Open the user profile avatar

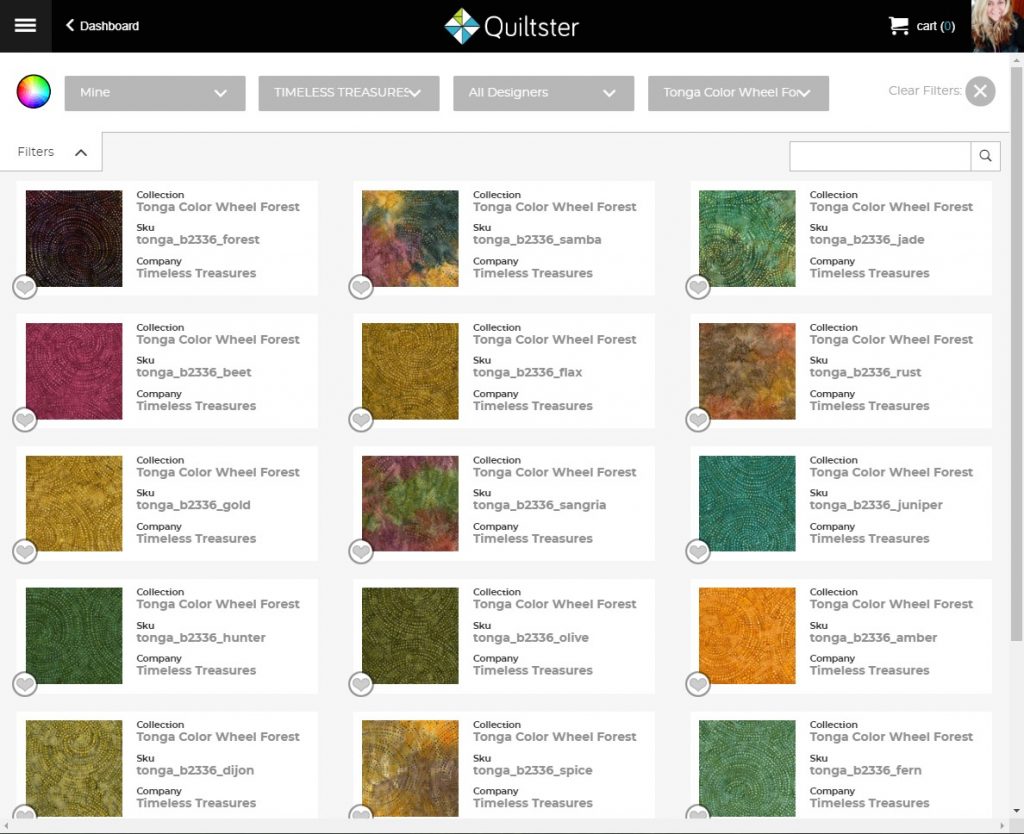pyautogui.click(x=997, y=25)
